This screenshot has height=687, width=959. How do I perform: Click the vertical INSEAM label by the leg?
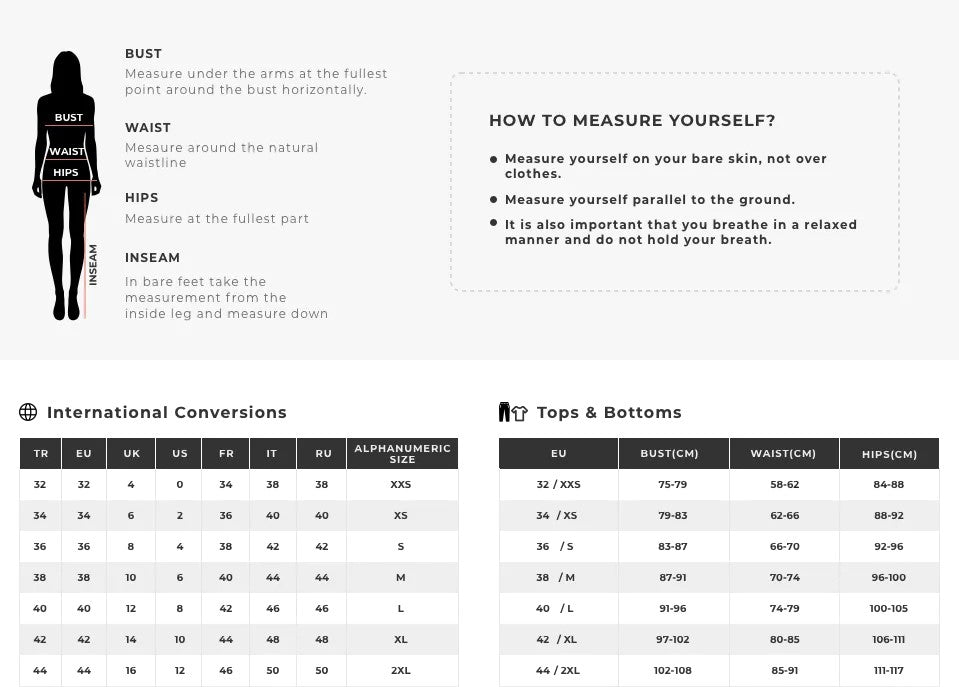tap(93, 265)
